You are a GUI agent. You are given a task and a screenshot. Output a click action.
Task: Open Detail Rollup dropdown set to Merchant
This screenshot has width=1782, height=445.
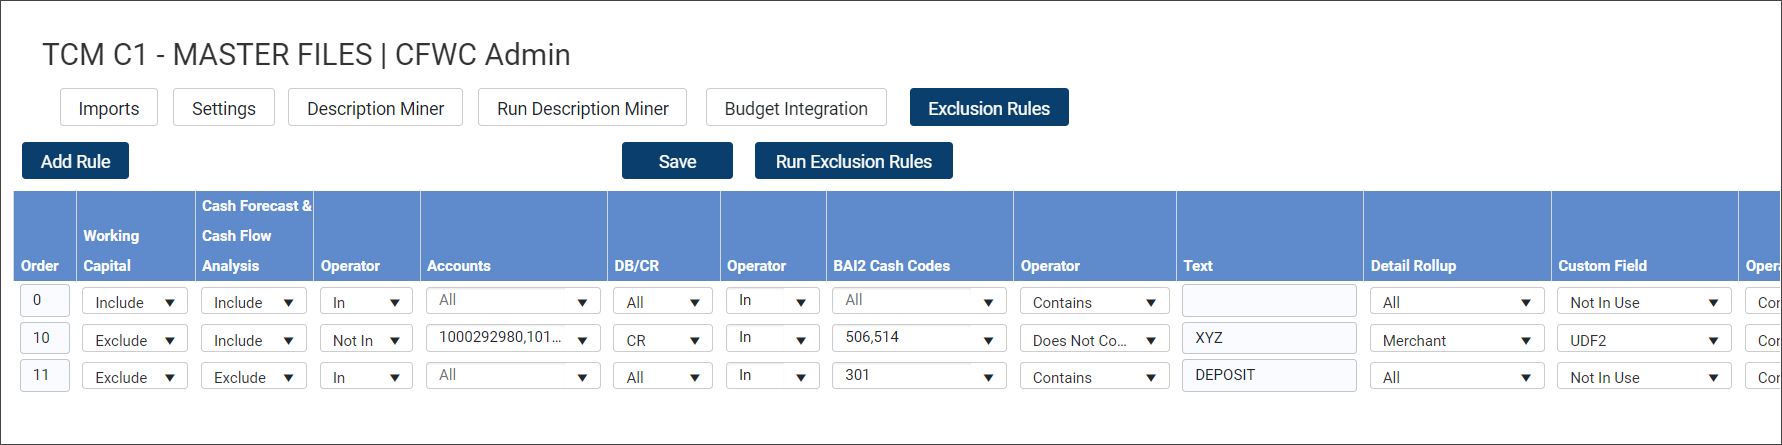[1457, 340]
